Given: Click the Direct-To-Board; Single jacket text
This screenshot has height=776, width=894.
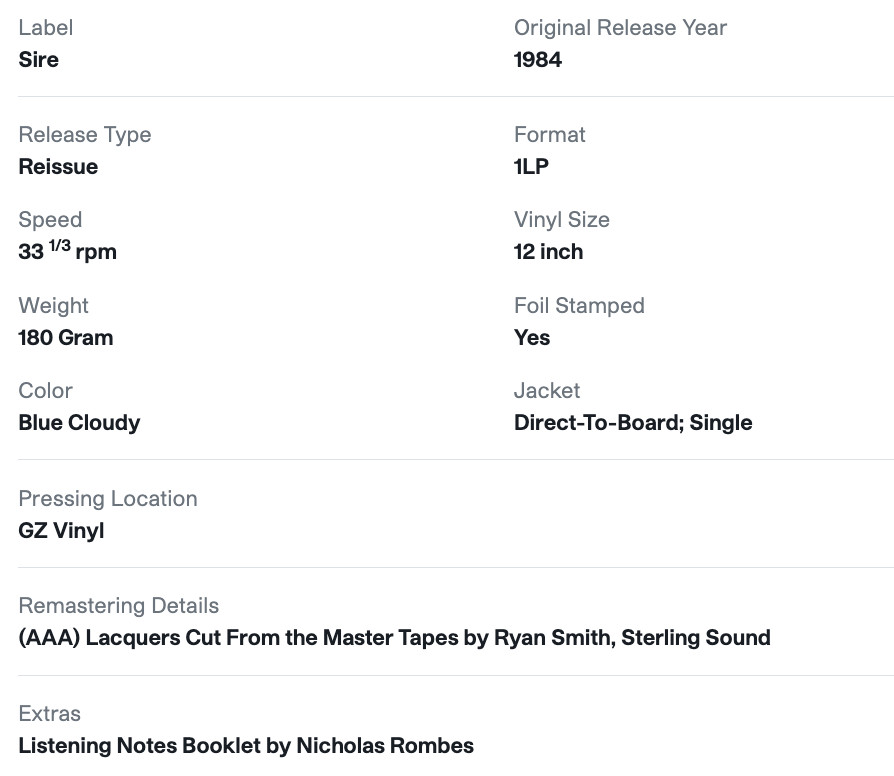Looking at the screenshot, I should [633, 422].
